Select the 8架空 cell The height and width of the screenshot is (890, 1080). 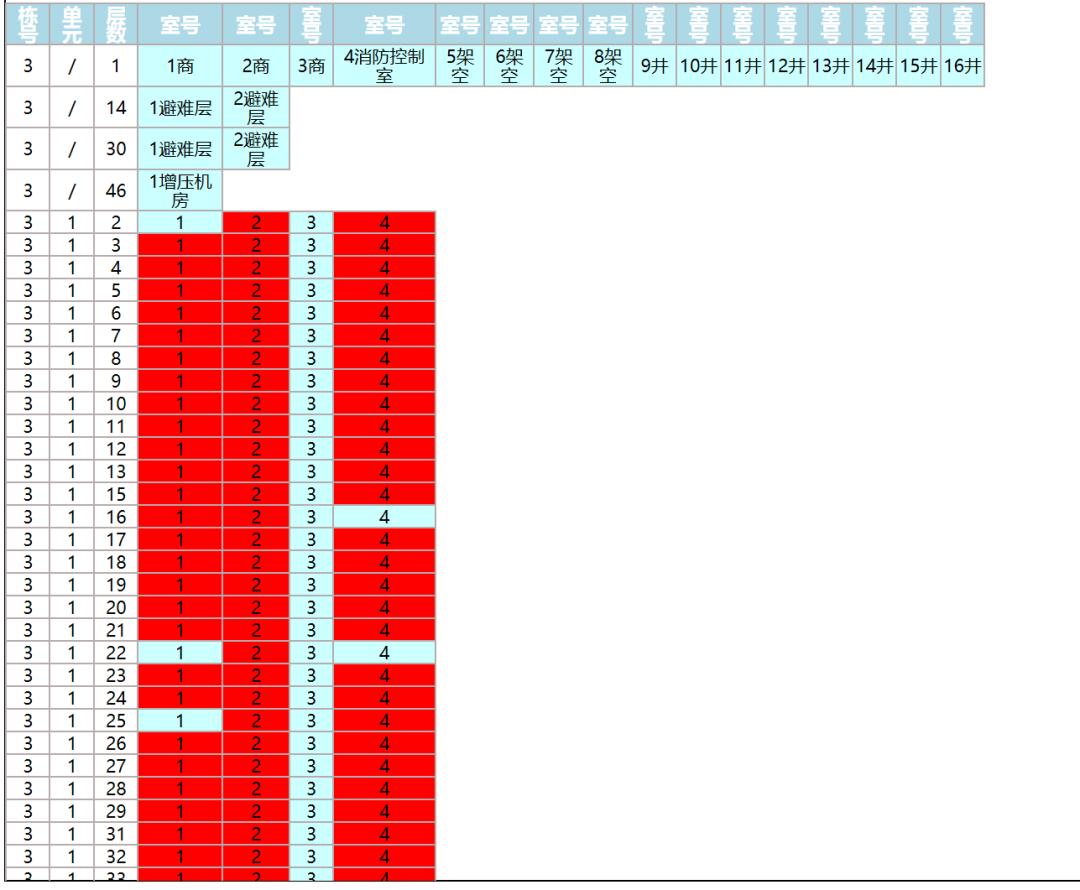(608, 66)
